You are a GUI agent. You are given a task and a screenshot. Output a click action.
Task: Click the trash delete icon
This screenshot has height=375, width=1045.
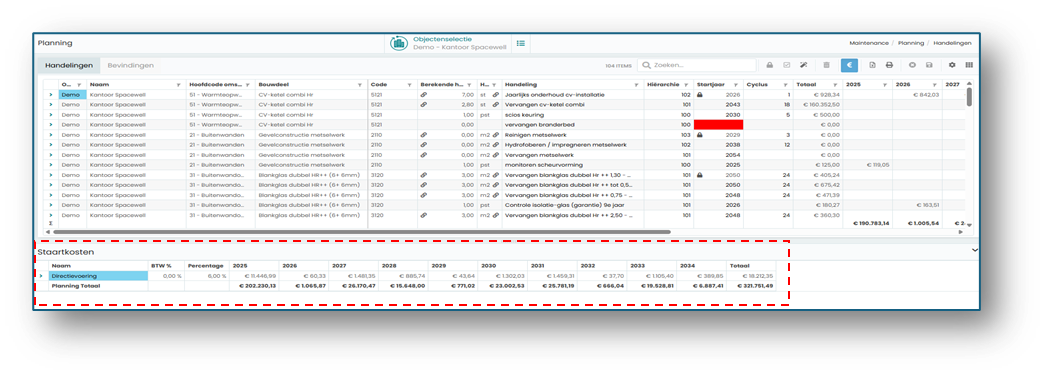click(x=826, y=65)
